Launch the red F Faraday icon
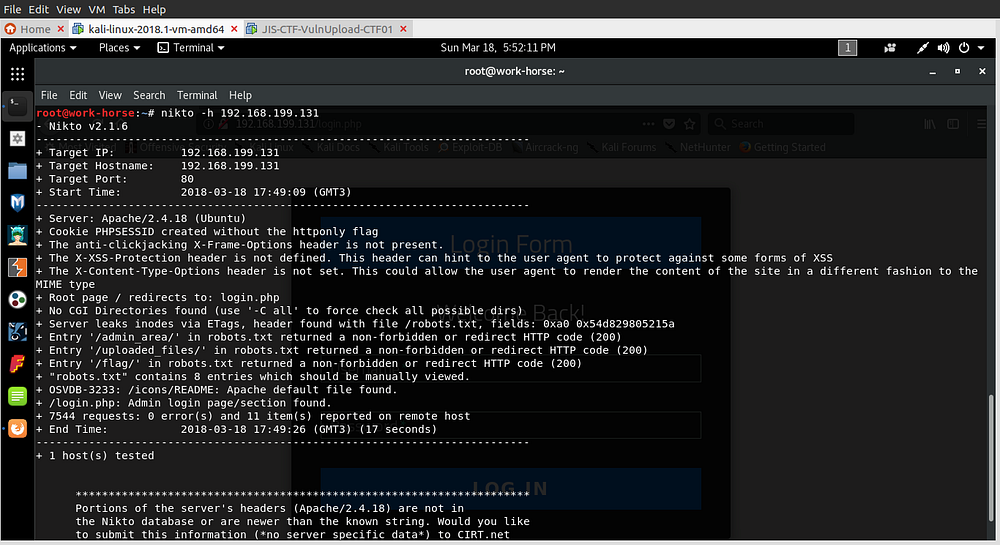The width and height of the screenshot is (1000, 545). point(17,363)
